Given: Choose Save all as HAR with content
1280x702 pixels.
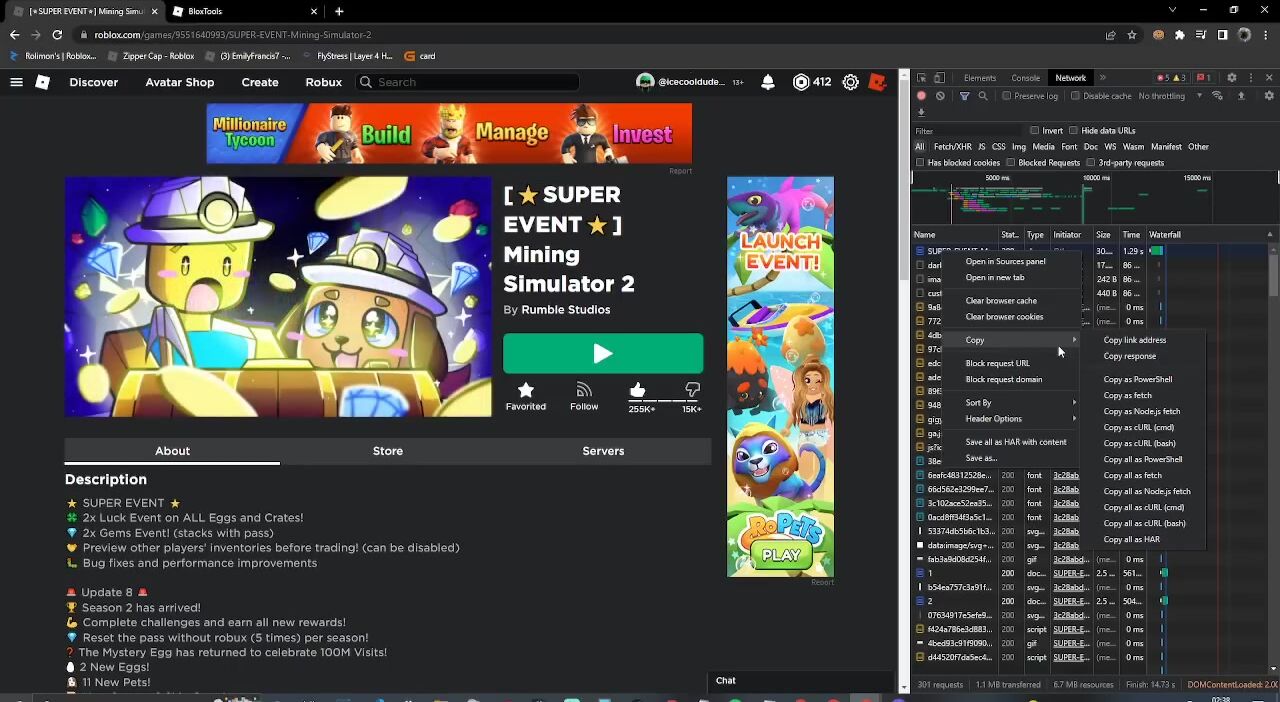Looking at the screenshot, I should click(x=1015, y=442).
